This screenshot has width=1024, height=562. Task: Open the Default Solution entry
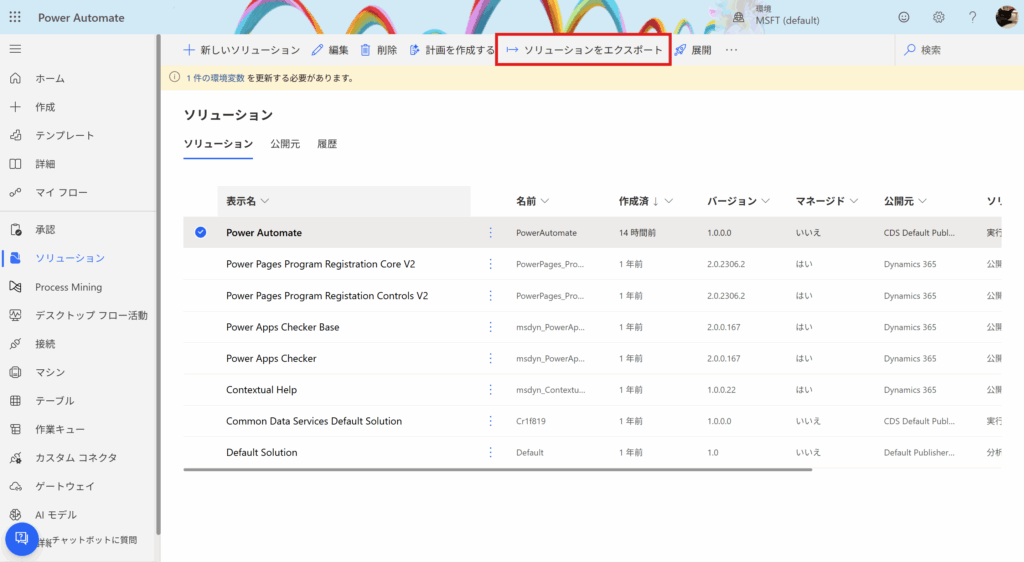261,452
